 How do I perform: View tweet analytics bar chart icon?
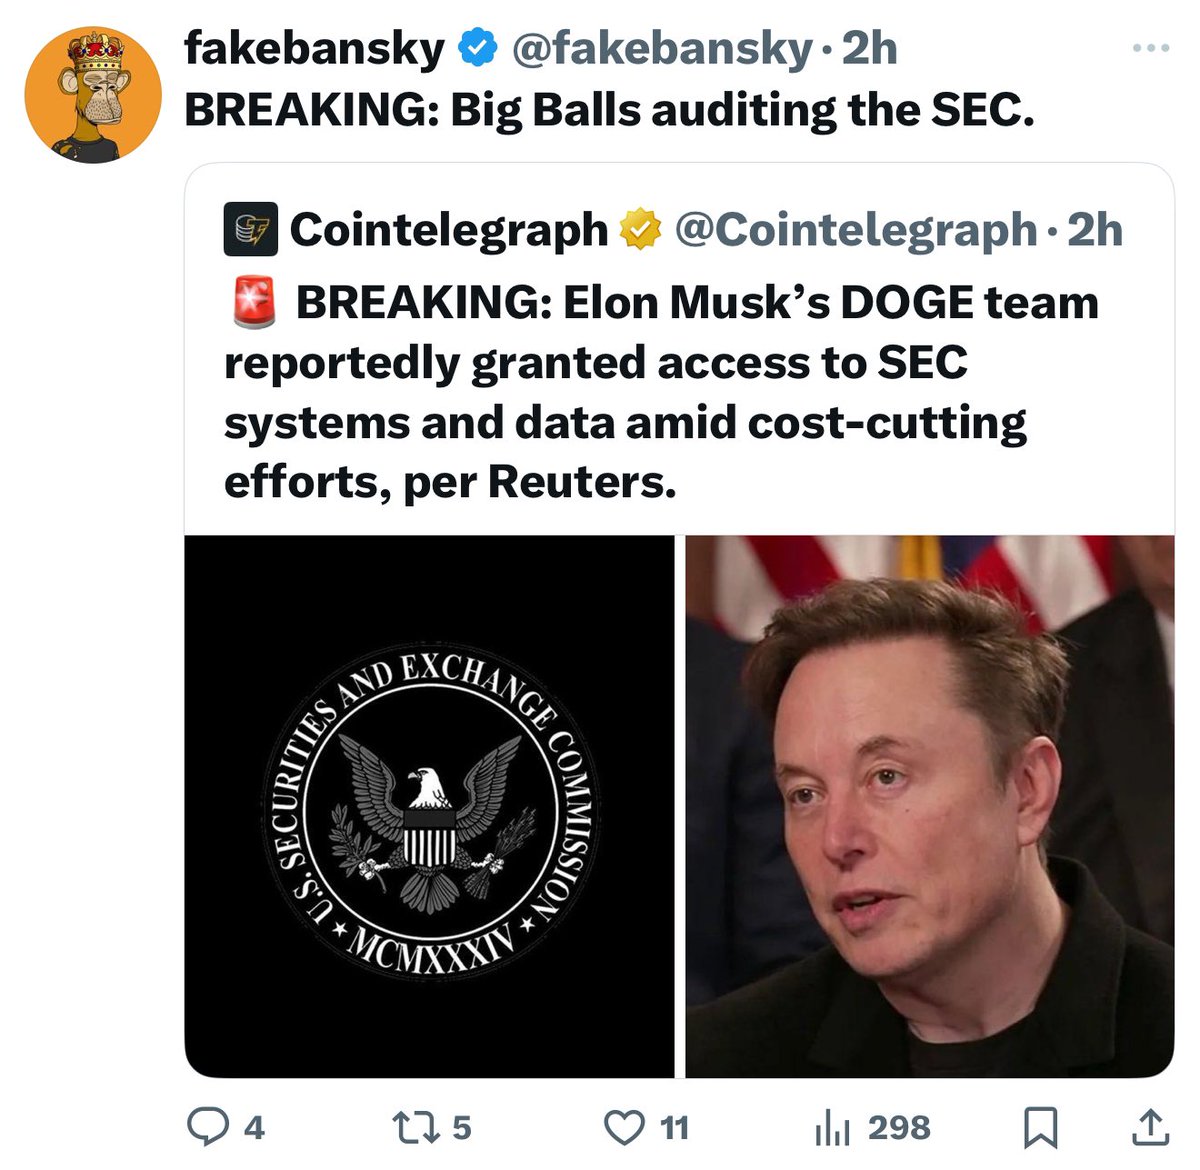(832, 1128)
